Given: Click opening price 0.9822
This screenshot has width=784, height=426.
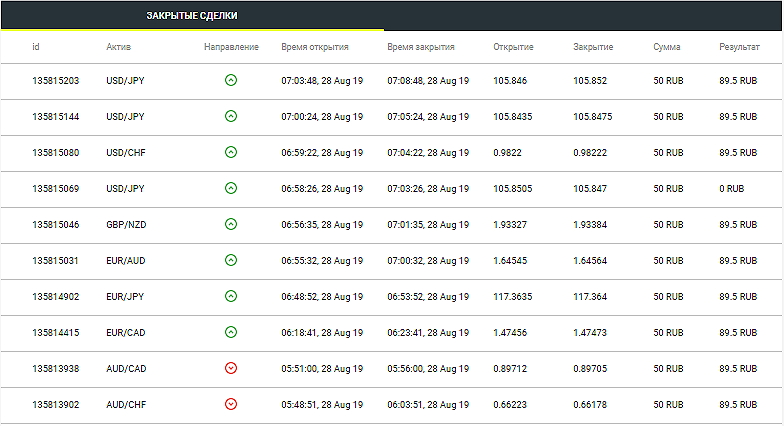Looking at the screenshot, I should click(507, 152).
